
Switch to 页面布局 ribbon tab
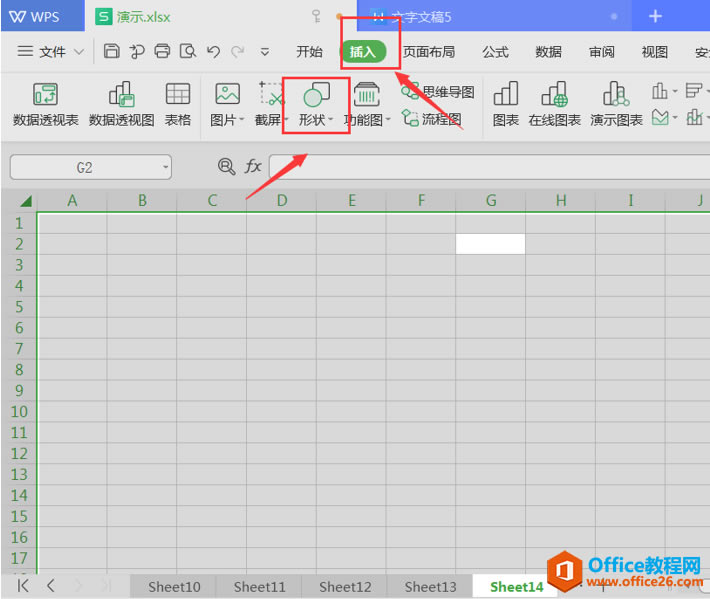point(429,52)
